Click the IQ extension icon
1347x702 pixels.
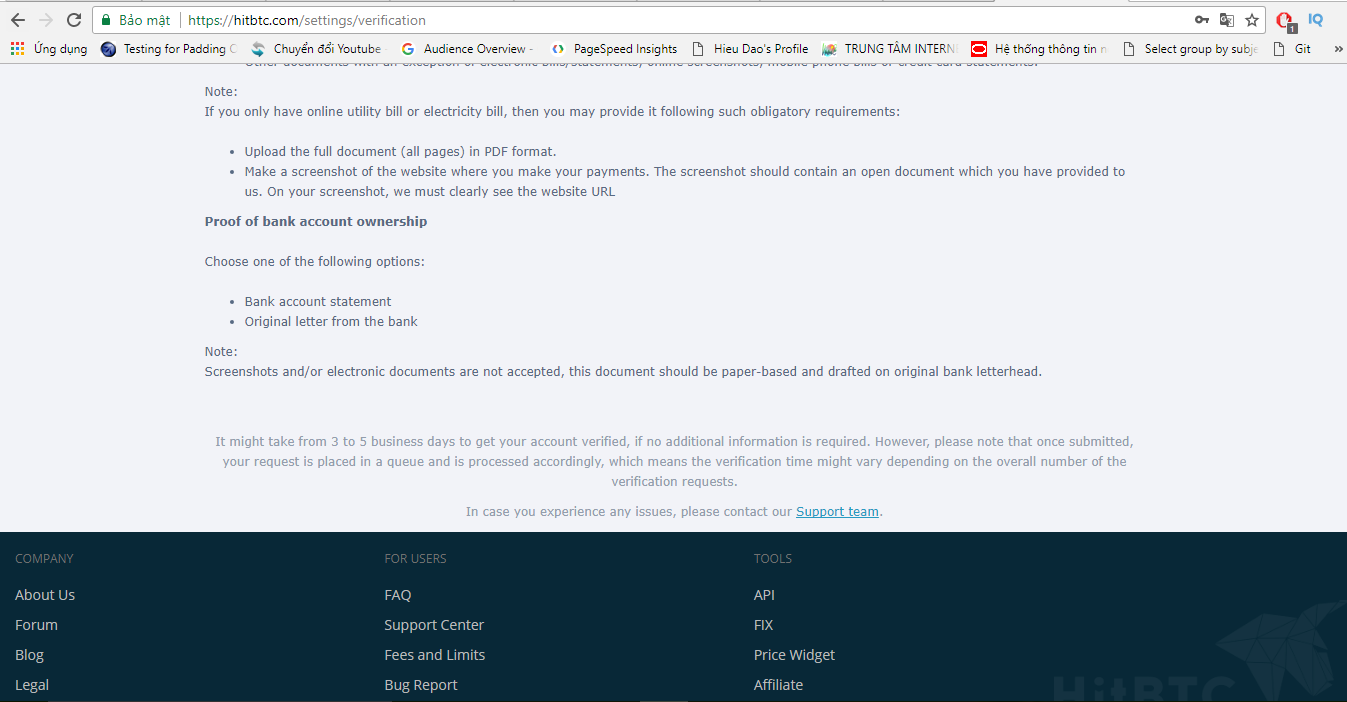pos(1315,20)
